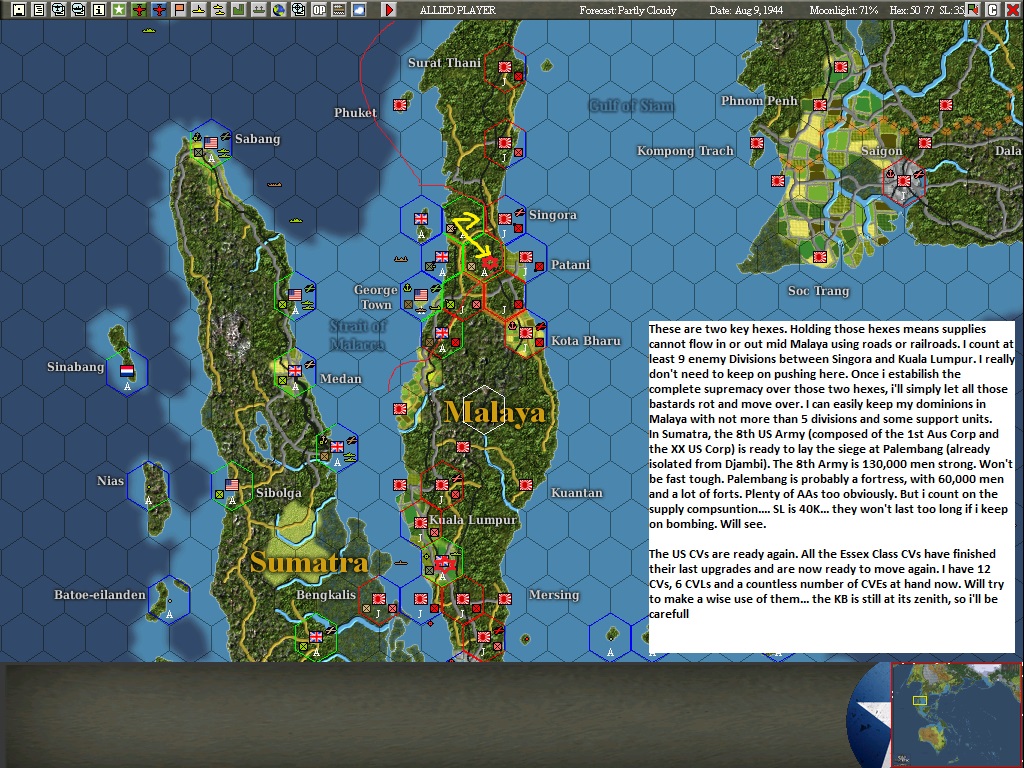Click the orange flag toolbar icon
1024x768 pixels.
[x=178, y=10]
